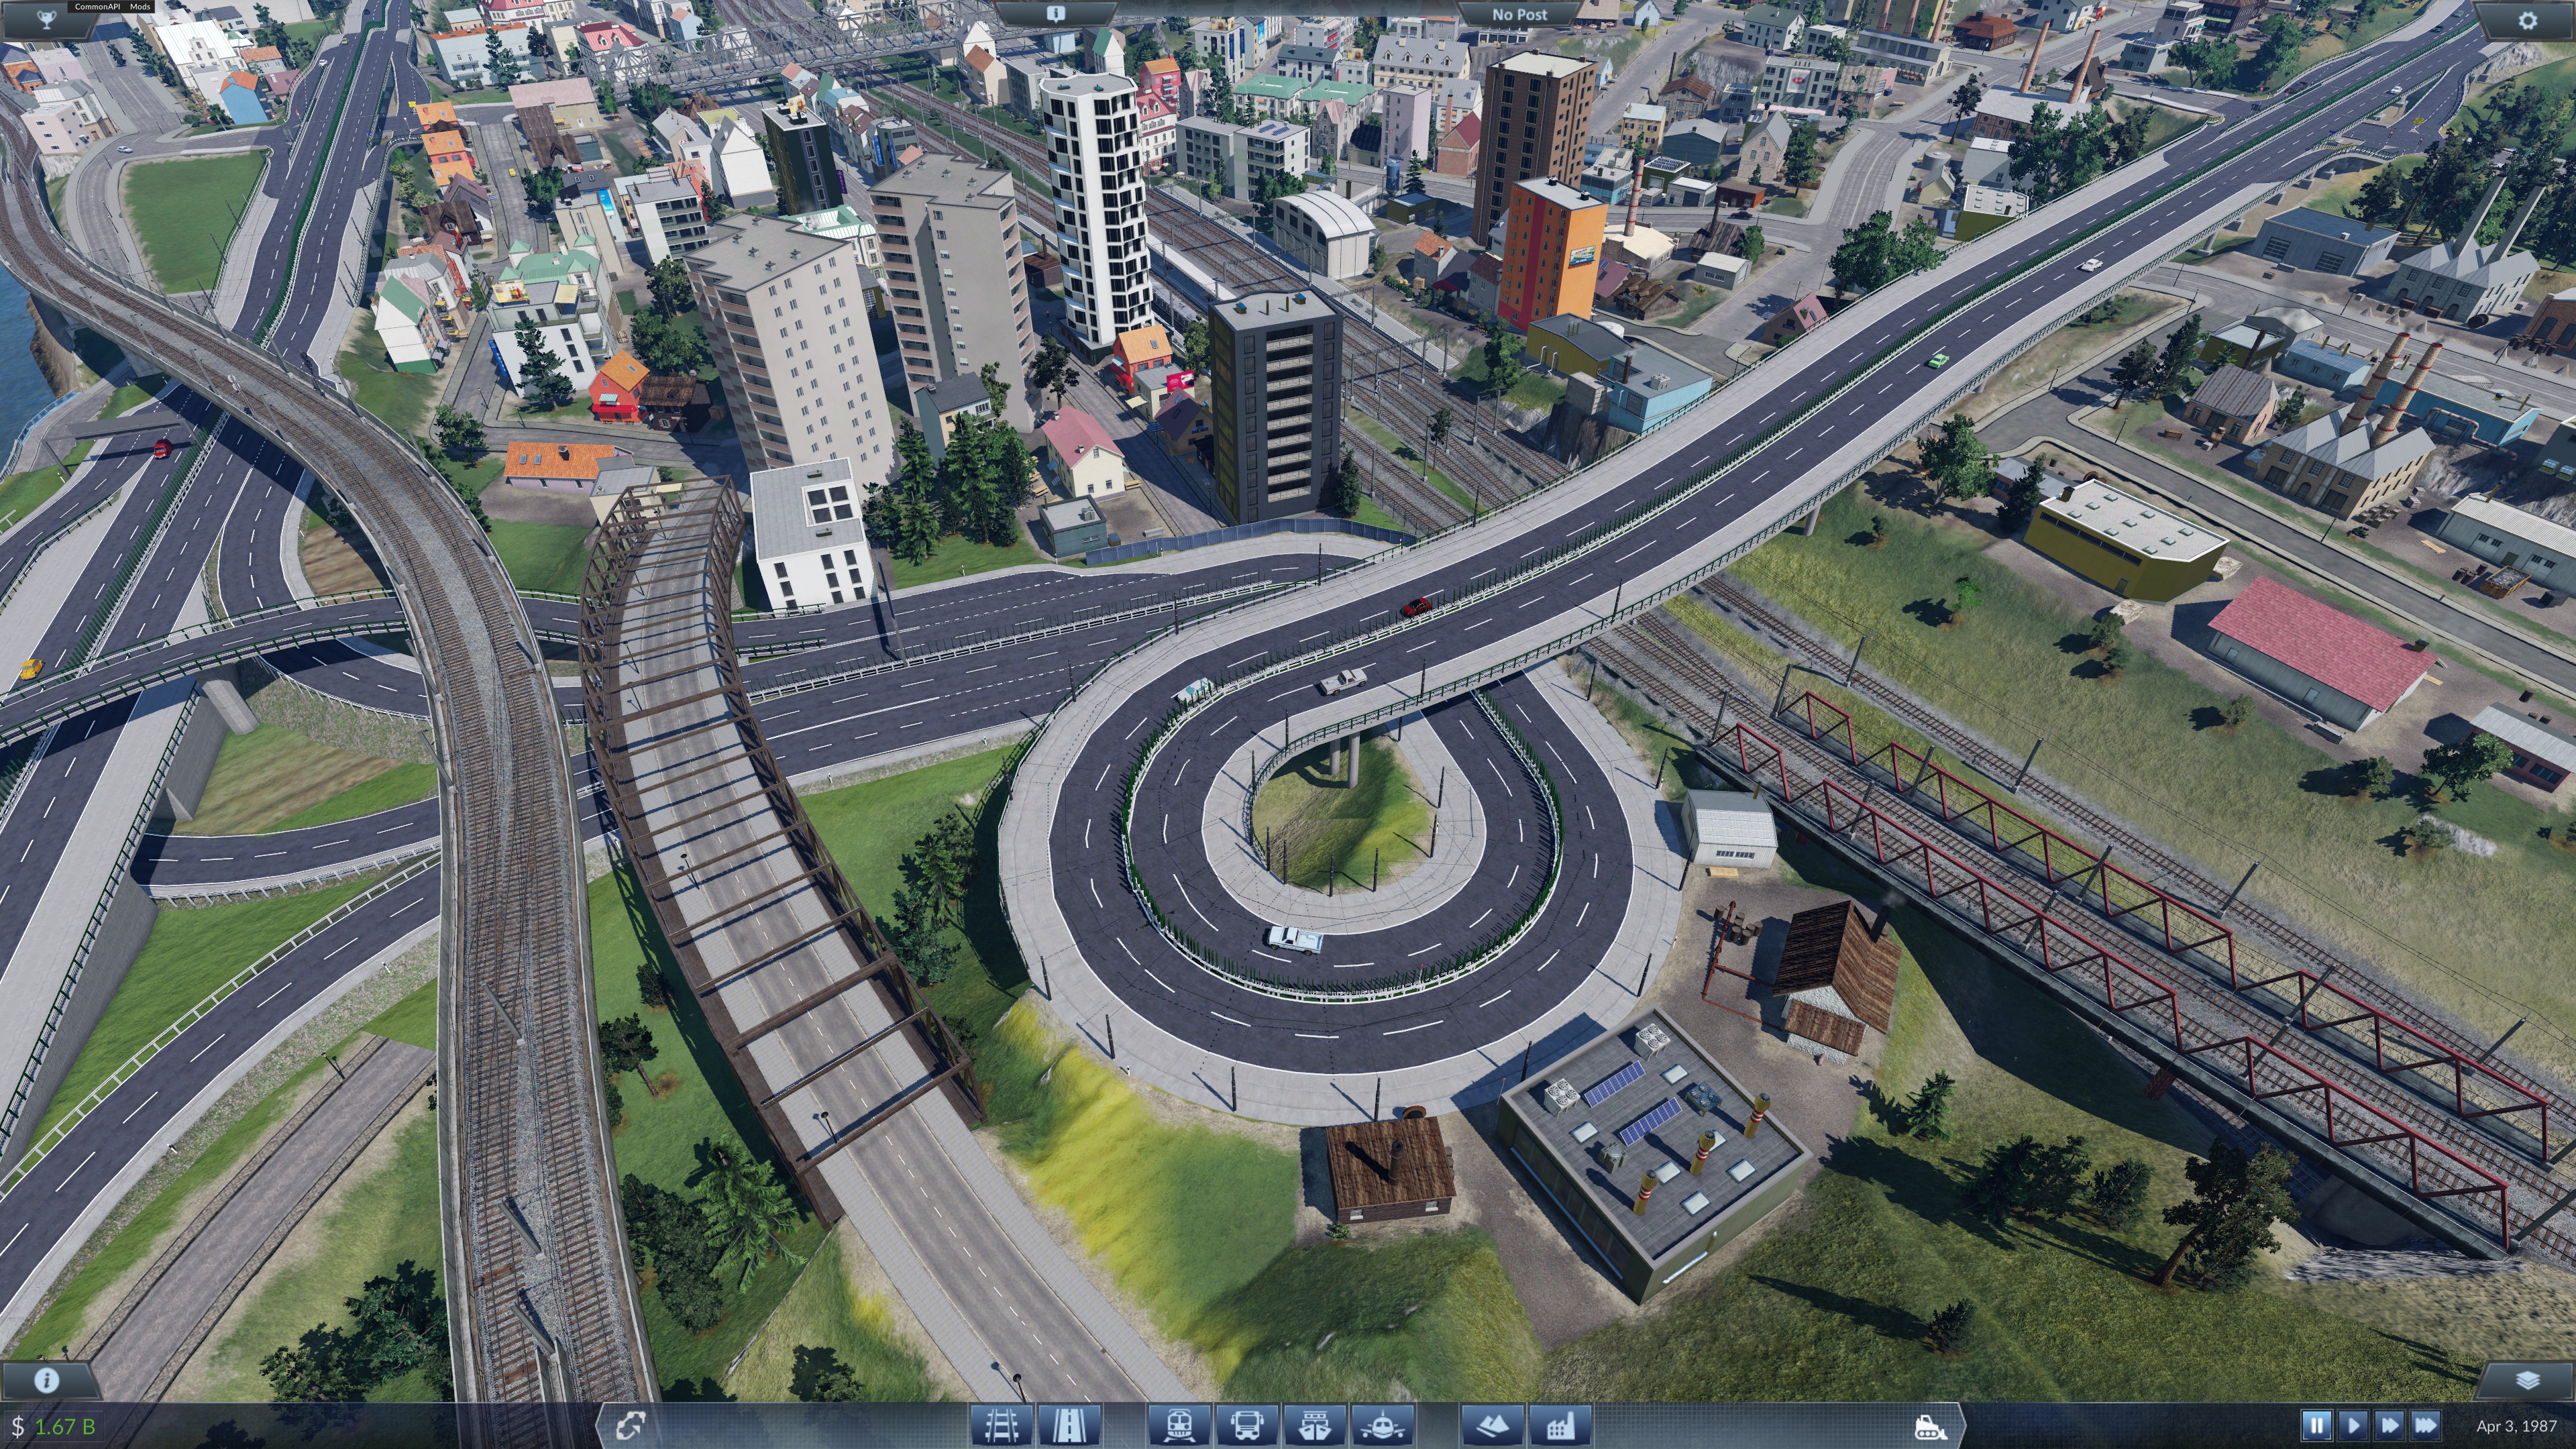Open the line manager icon
Image resolution: width=2576 pixels, height=1449 pixels.
pyautogui.click(x=630, y=1426)
